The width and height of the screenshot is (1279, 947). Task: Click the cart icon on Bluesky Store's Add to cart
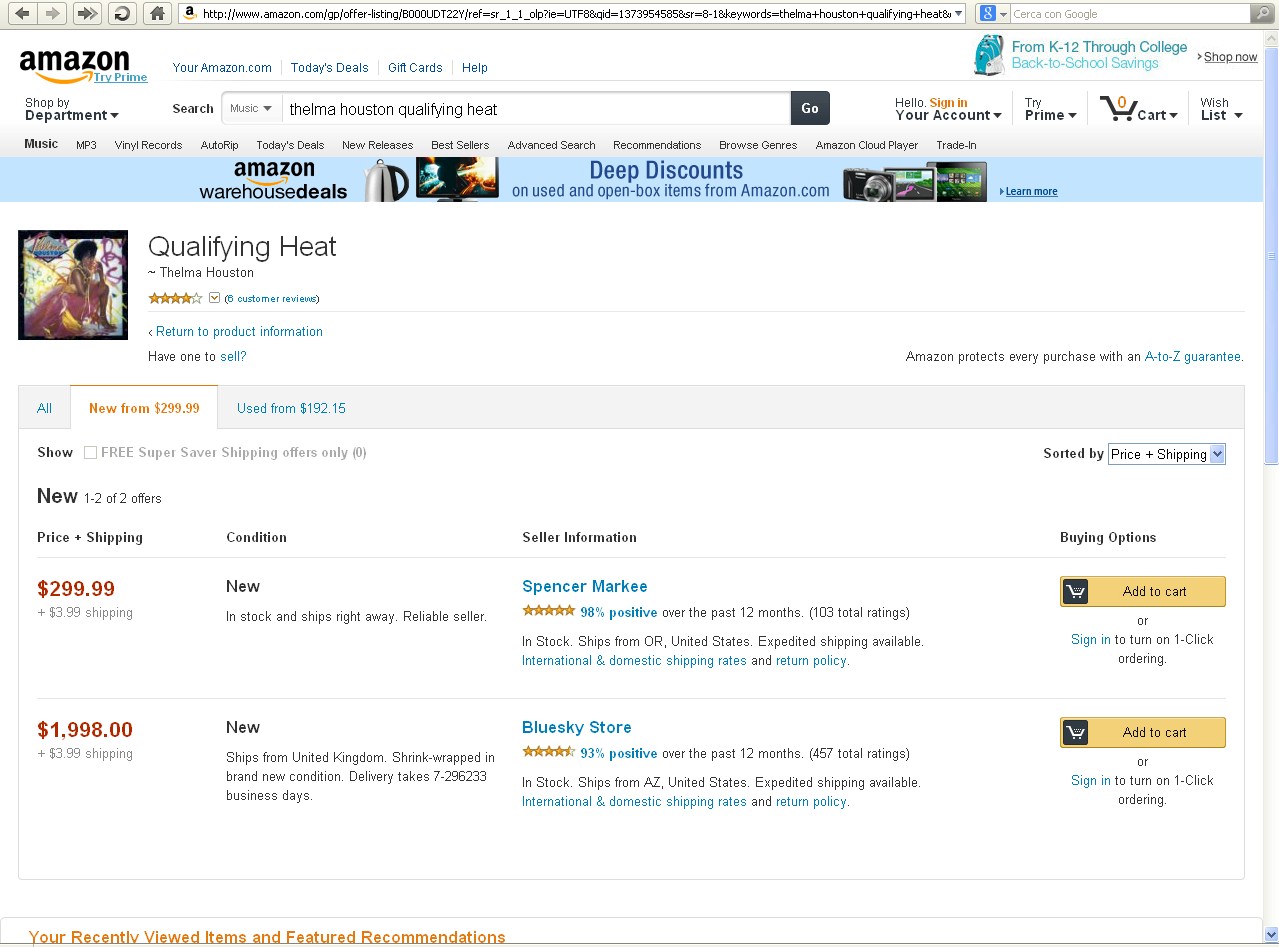pyautogui.click(x=1075, y=732)
